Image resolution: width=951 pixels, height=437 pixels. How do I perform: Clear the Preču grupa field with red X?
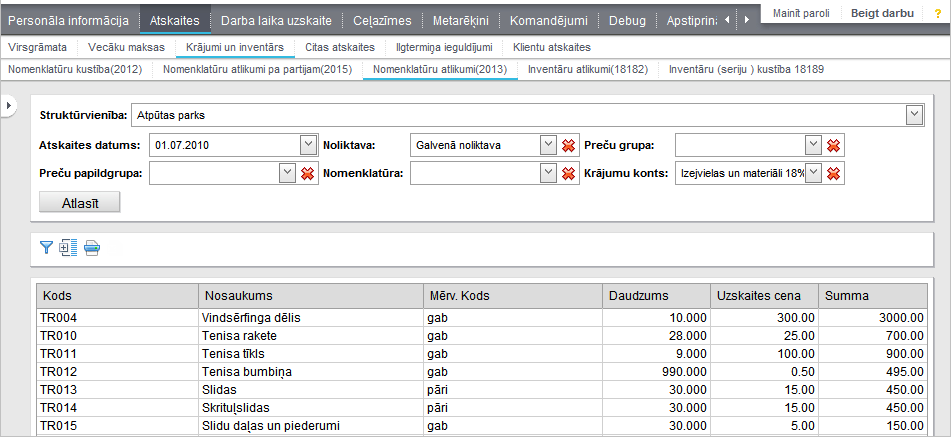click(x=834, y=146)
